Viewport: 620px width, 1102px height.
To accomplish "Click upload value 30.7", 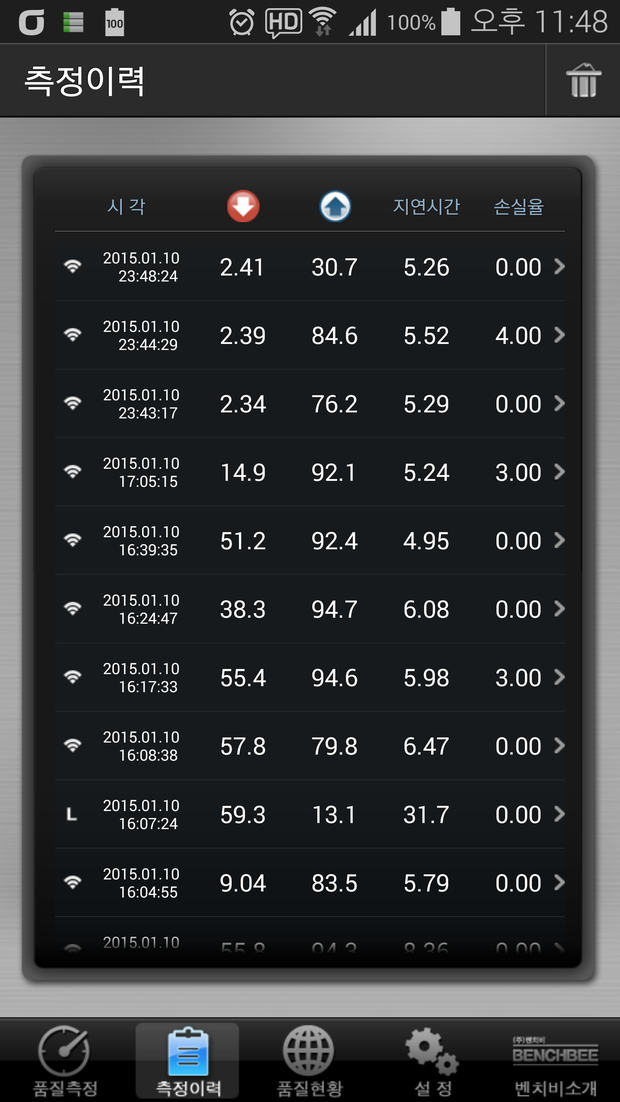I will click(x=335, y=267).
